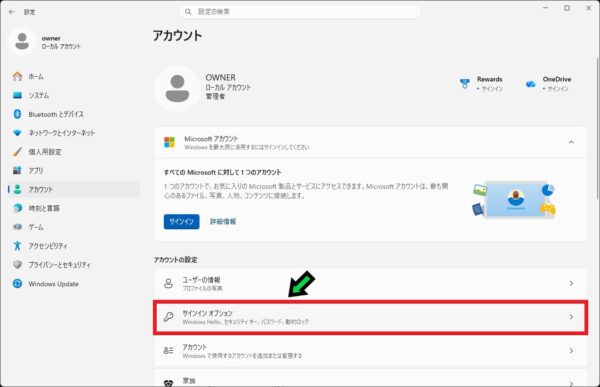Click the OneDrive cloud icon

point(530,84)
